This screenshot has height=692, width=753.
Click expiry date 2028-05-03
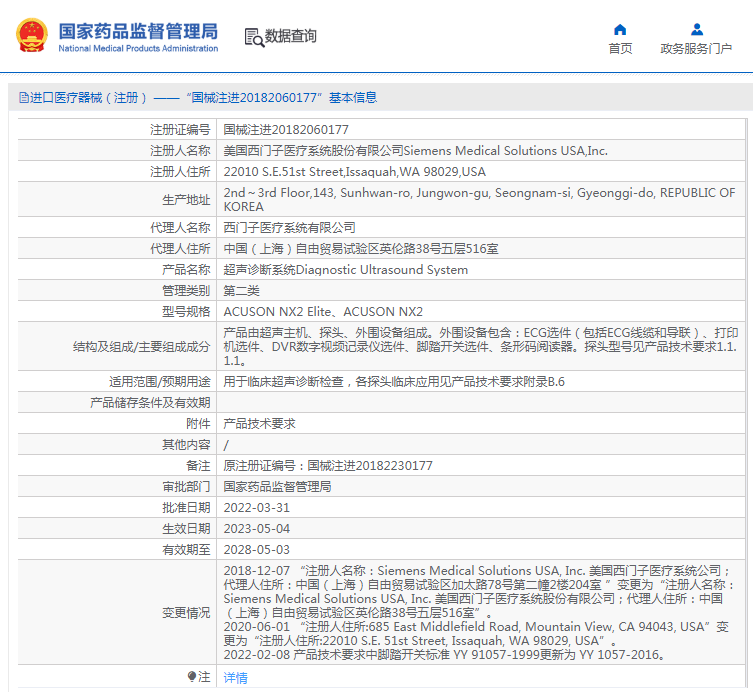[257, 550]
